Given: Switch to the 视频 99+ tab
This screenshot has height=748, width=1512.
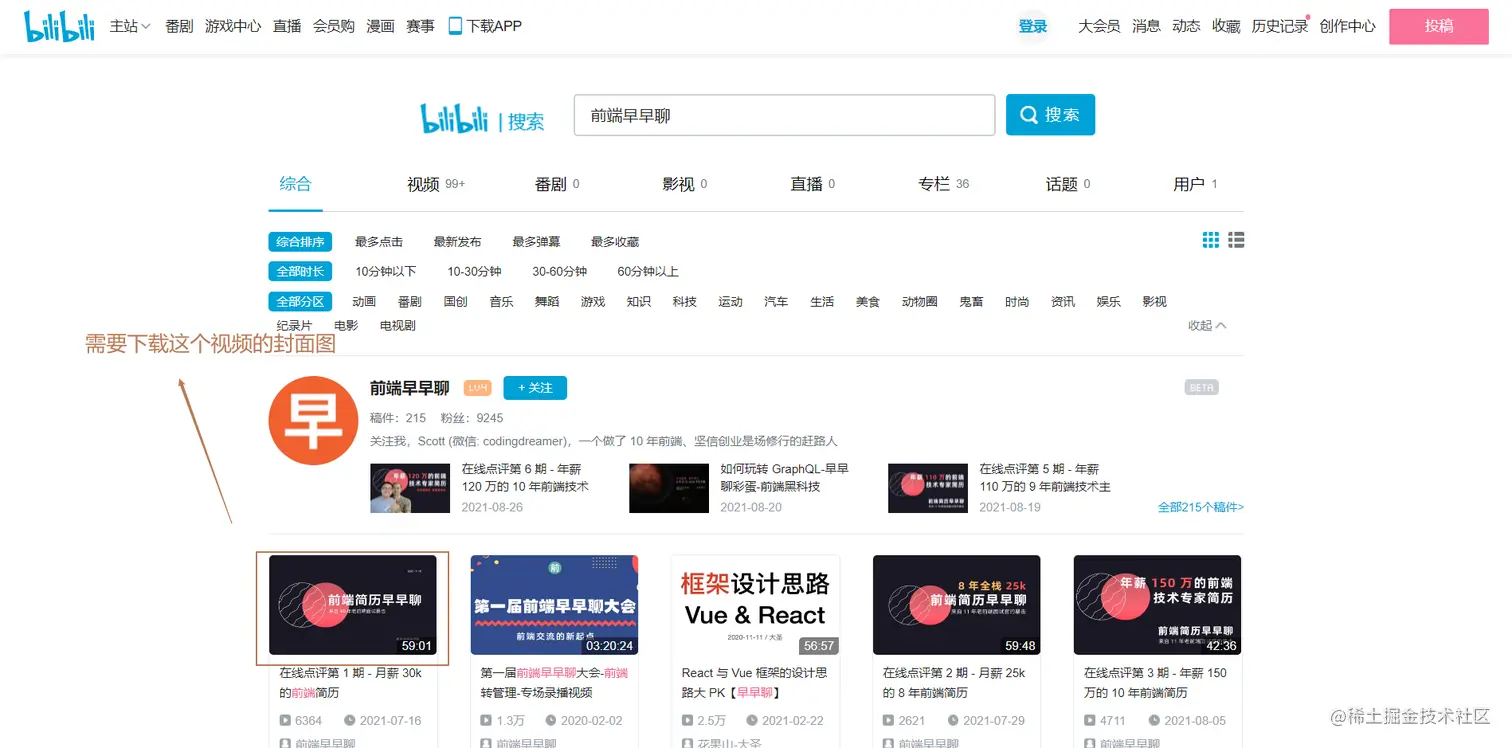Looking at the screenshot, I should pos(435,184).
